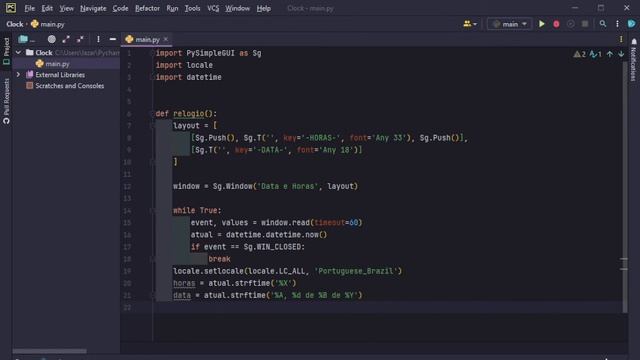Open the Project tool window side tab
The width and height of the screenshot is (640, 360).
6,51
